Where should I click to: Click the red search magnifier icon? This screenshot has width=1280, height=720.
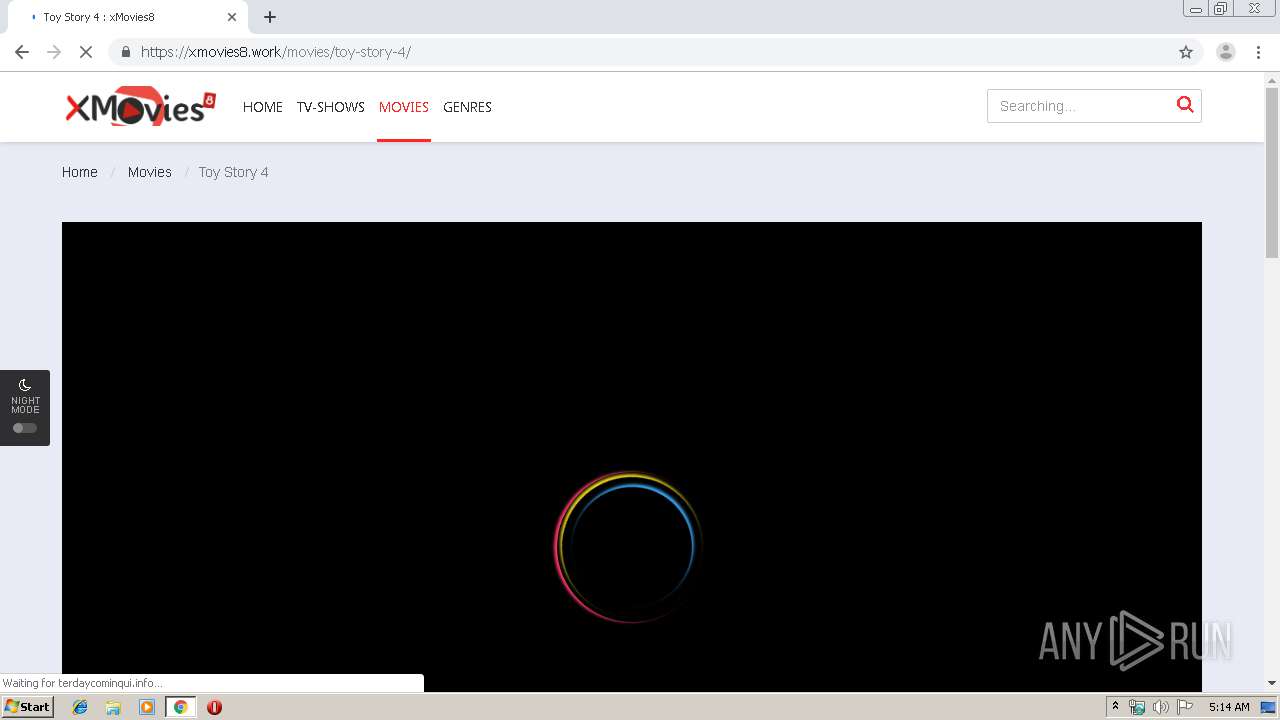[1185, 105]
